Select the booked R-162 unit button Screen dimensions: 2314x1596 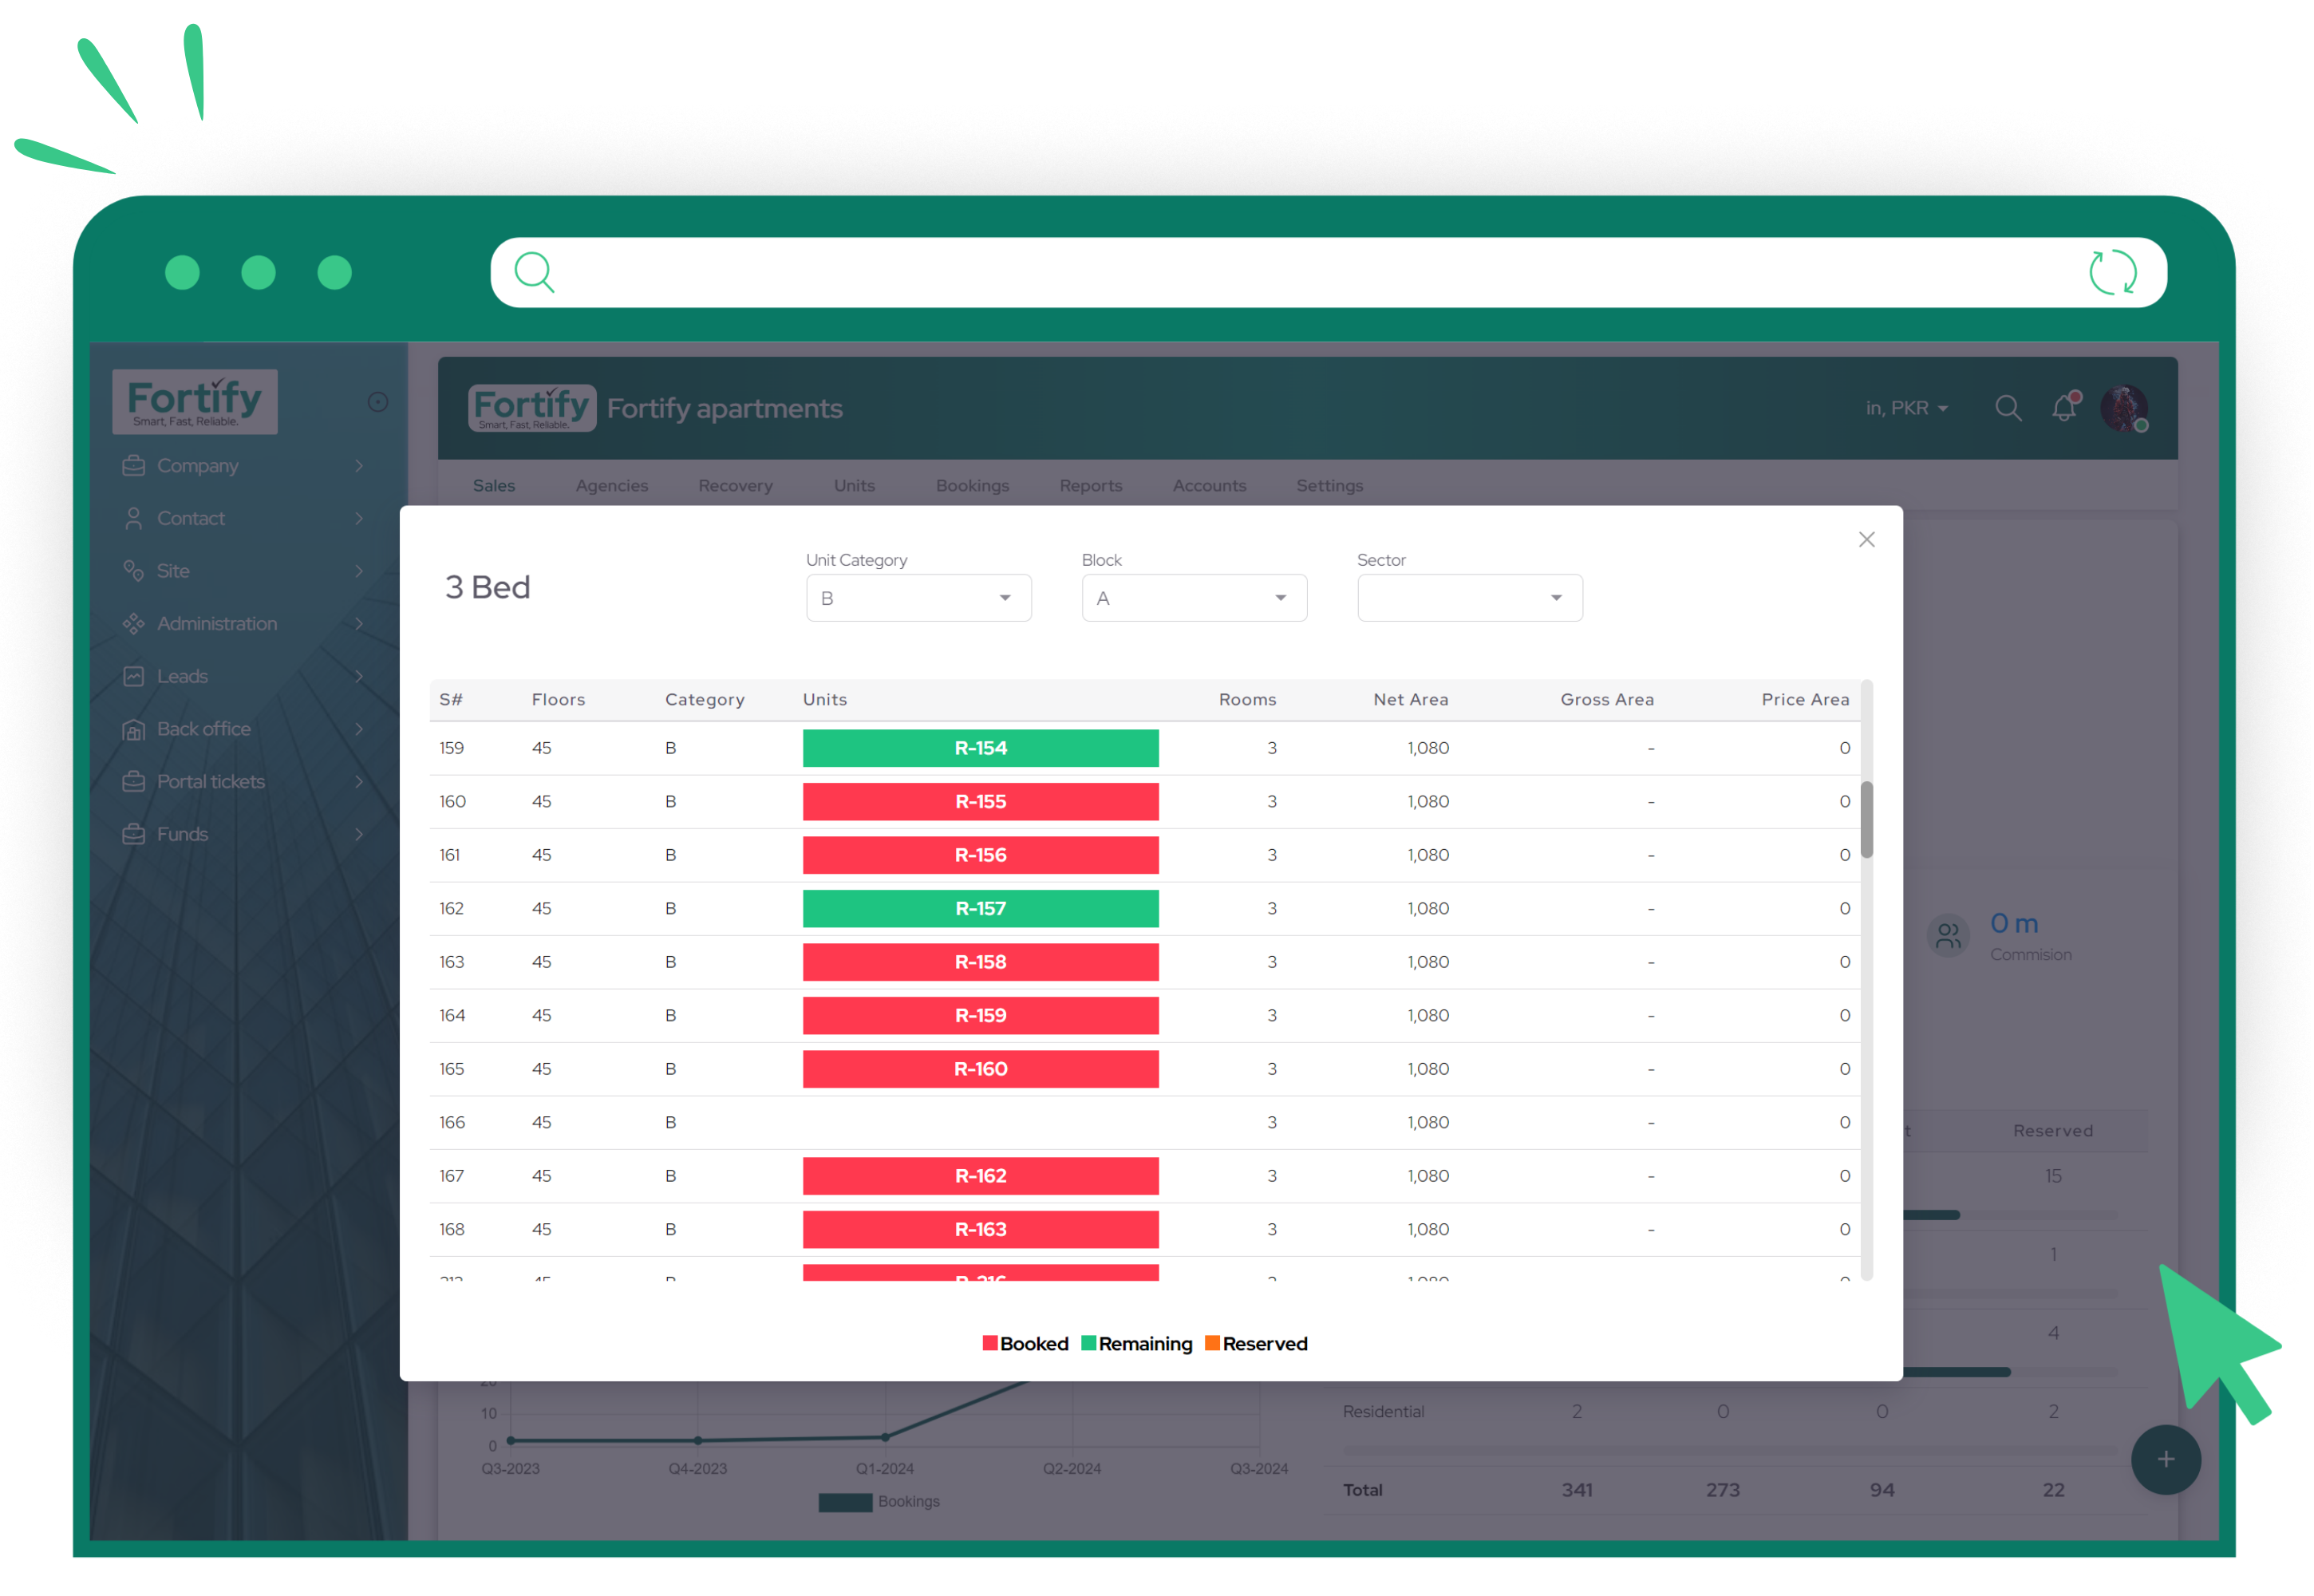coord(980,1176)
